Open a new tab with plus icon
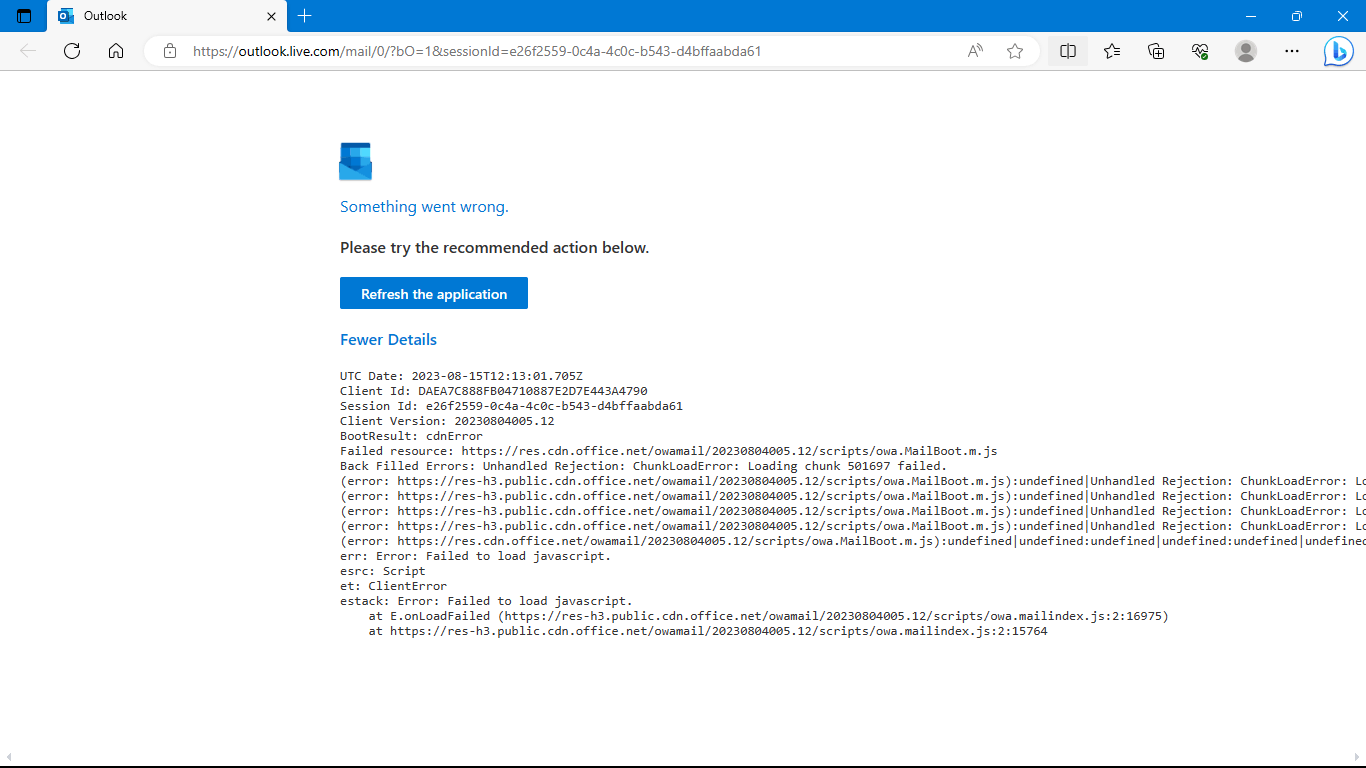This screenshot has height=768, width=1366. click(x=305, y=16)
